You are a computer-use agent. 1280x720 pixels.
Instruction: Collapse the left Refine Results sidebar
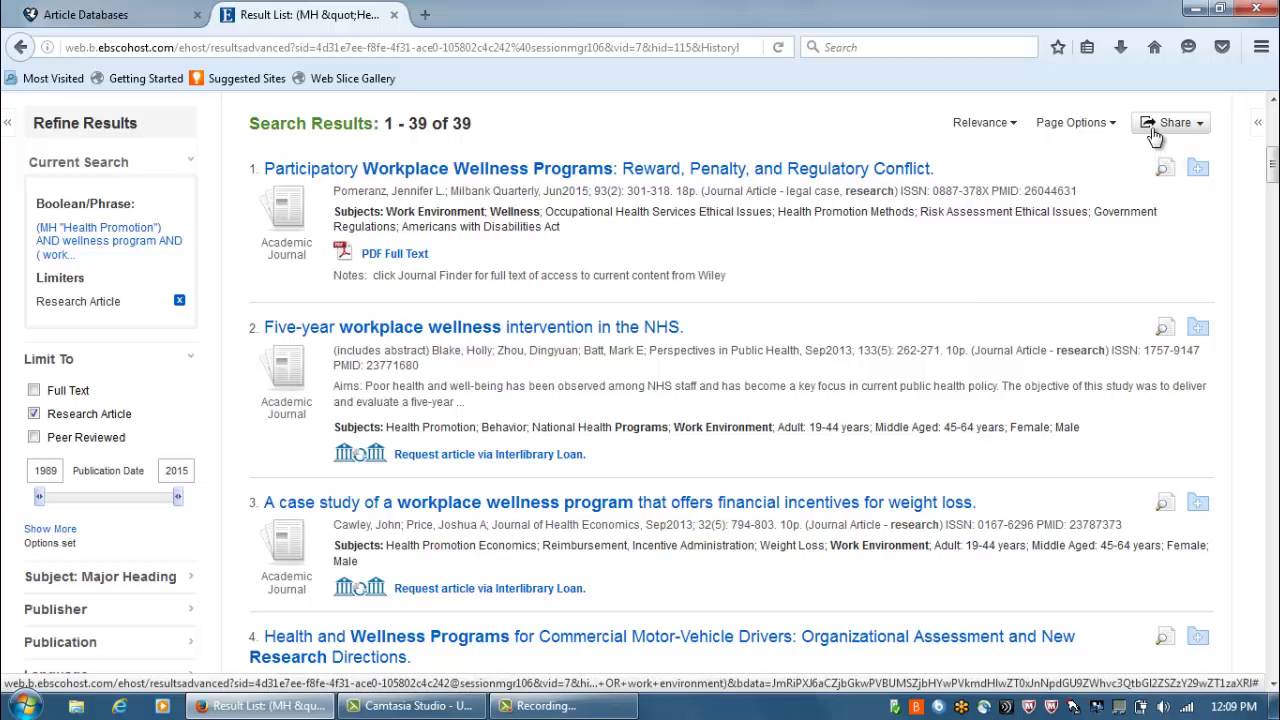7,122
